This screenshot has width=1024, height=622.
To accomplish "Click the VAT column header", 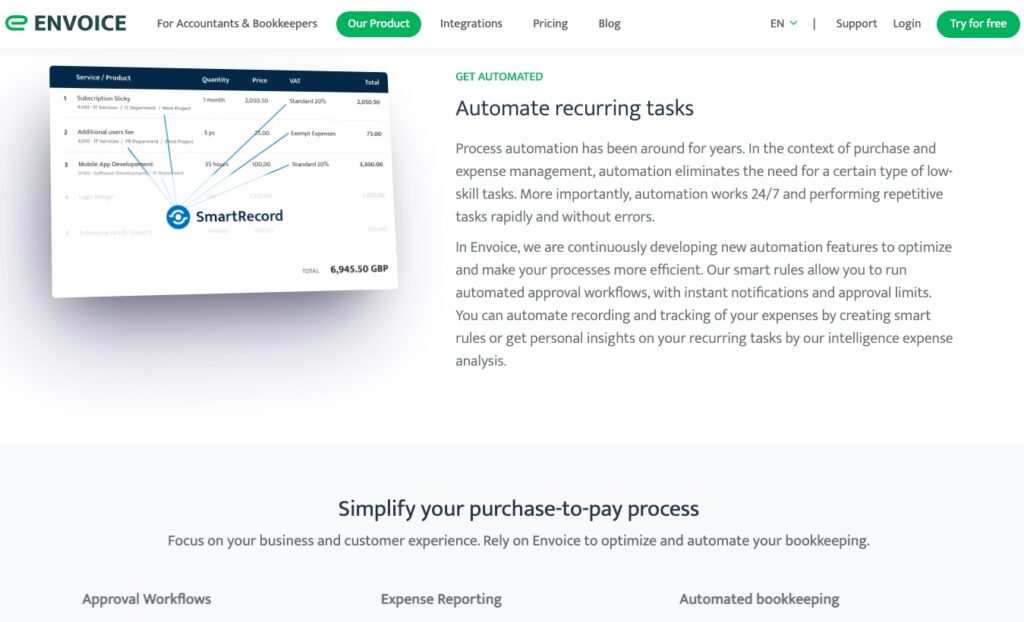I will coord(295,81).
